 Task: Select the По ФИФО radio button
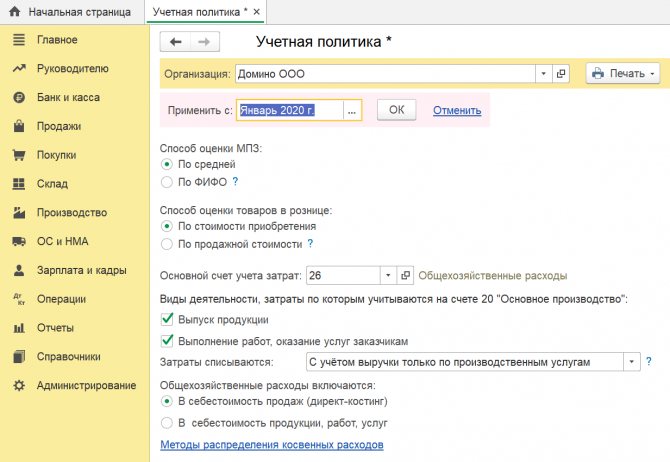tap(166, 182)
